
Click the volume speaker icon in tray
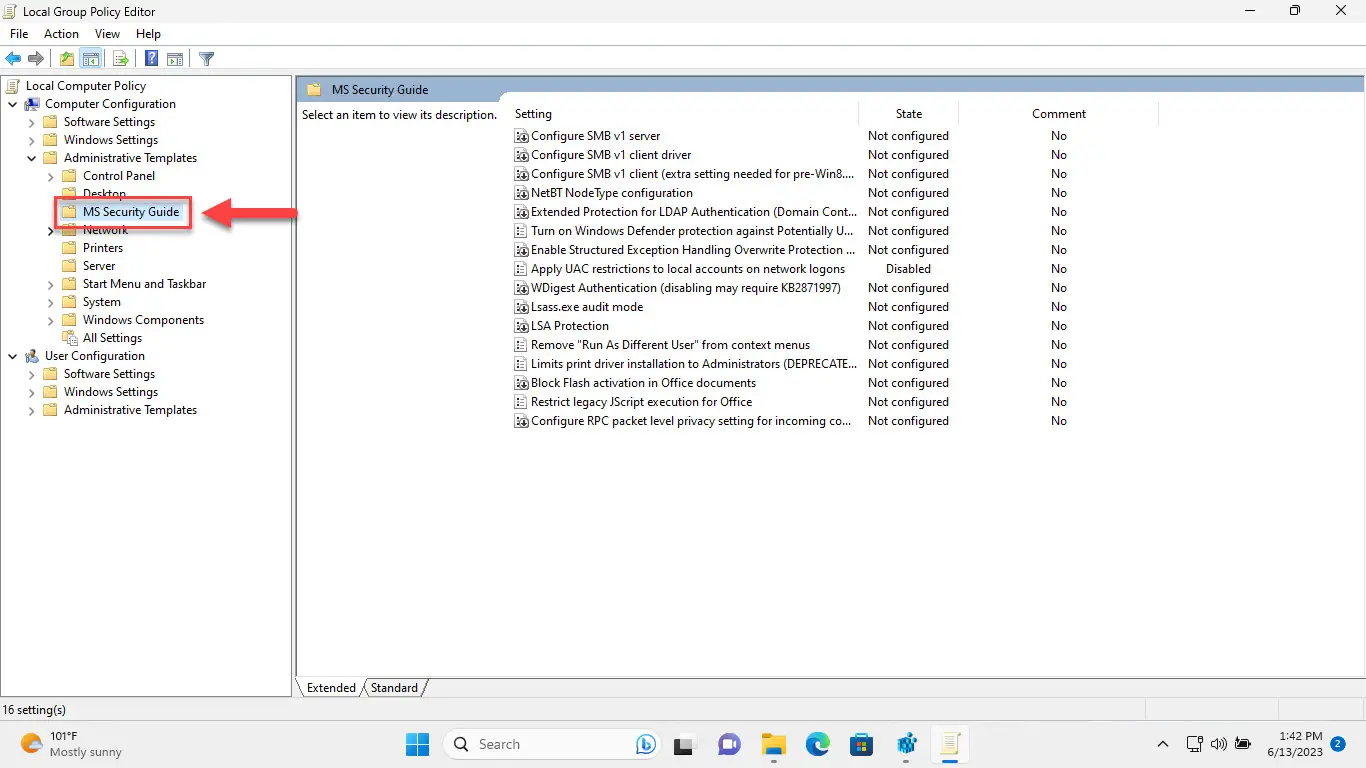[x=1218, y=744]
